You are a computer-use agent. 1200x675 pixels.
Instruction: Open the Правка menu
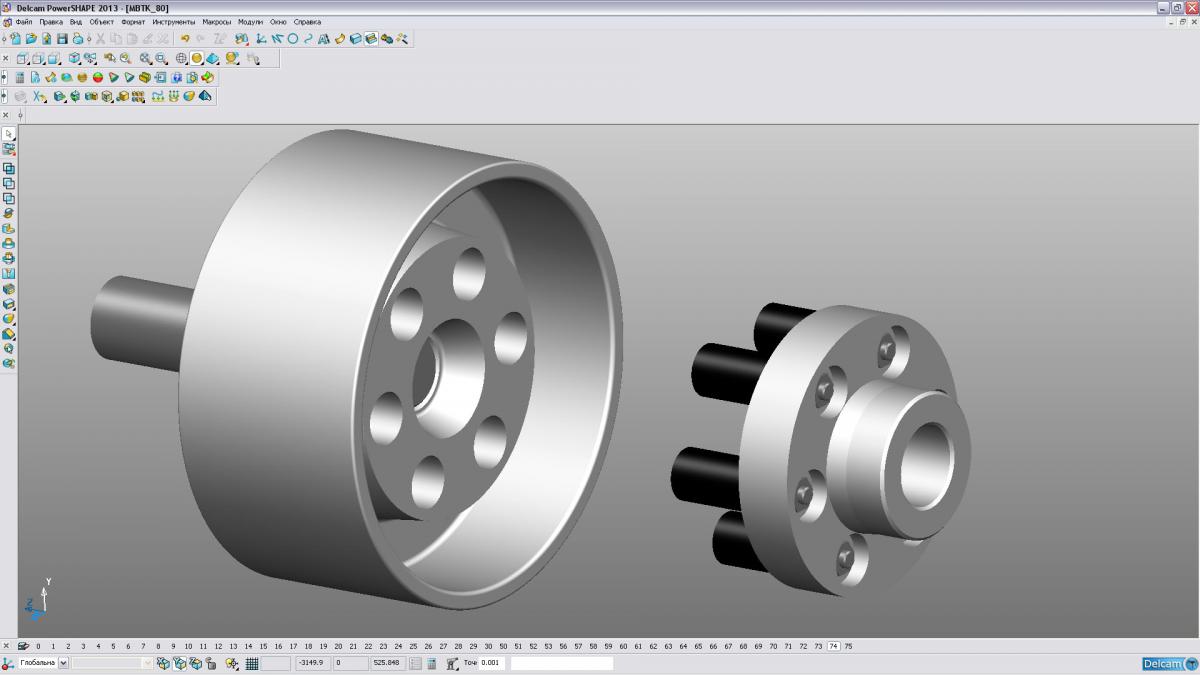51,21
